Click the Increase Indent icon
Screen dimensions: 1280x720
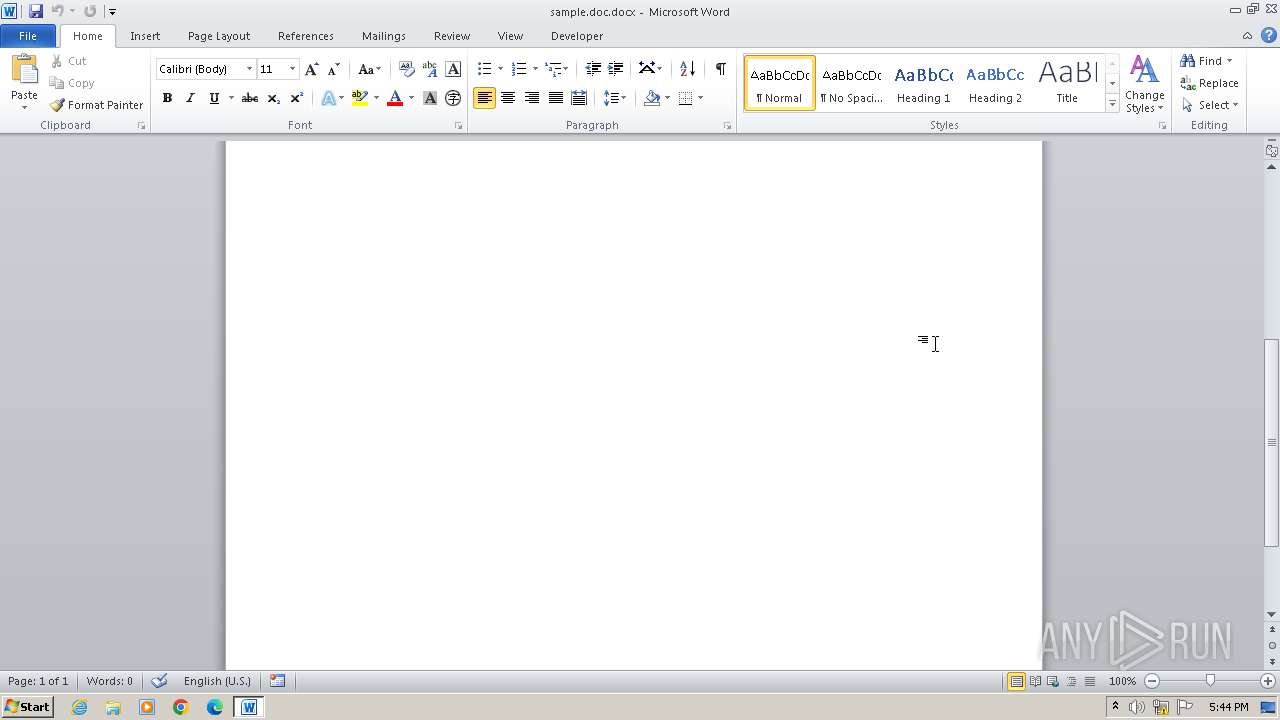click(616, 69)
